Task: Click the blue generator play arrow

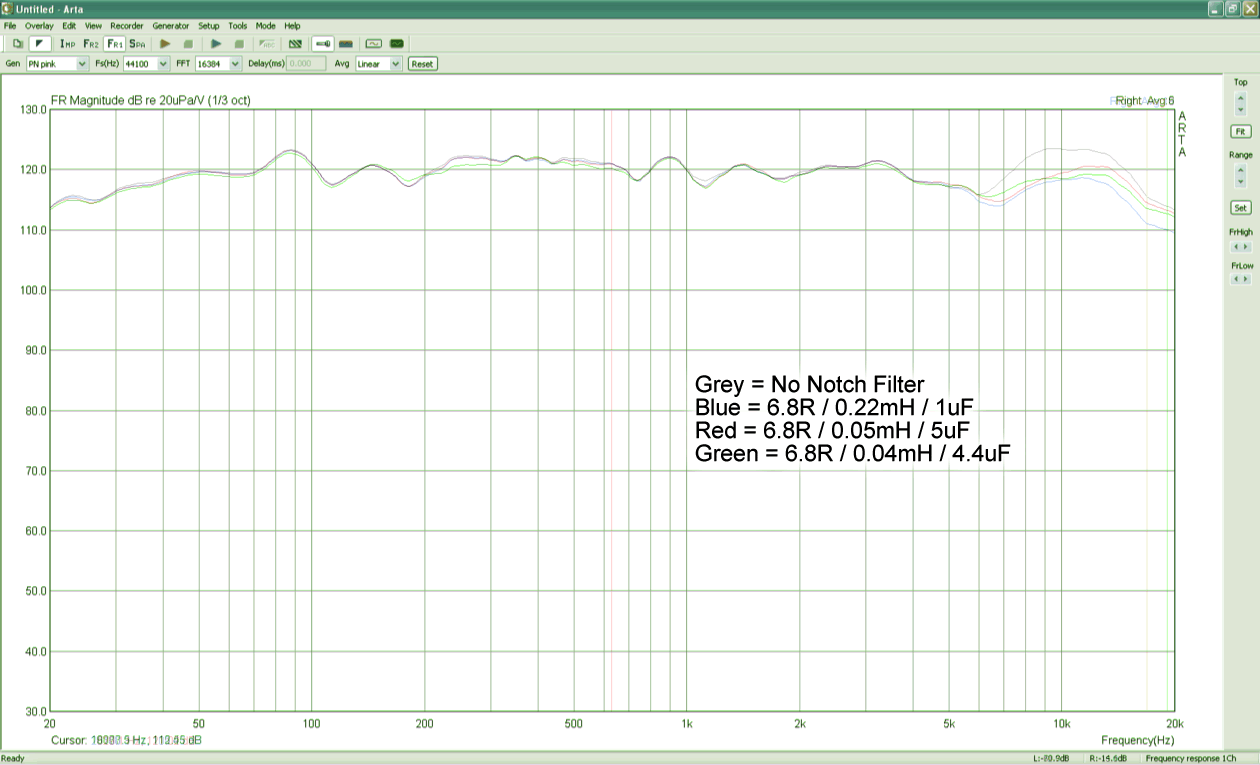Action: [215, 43]
